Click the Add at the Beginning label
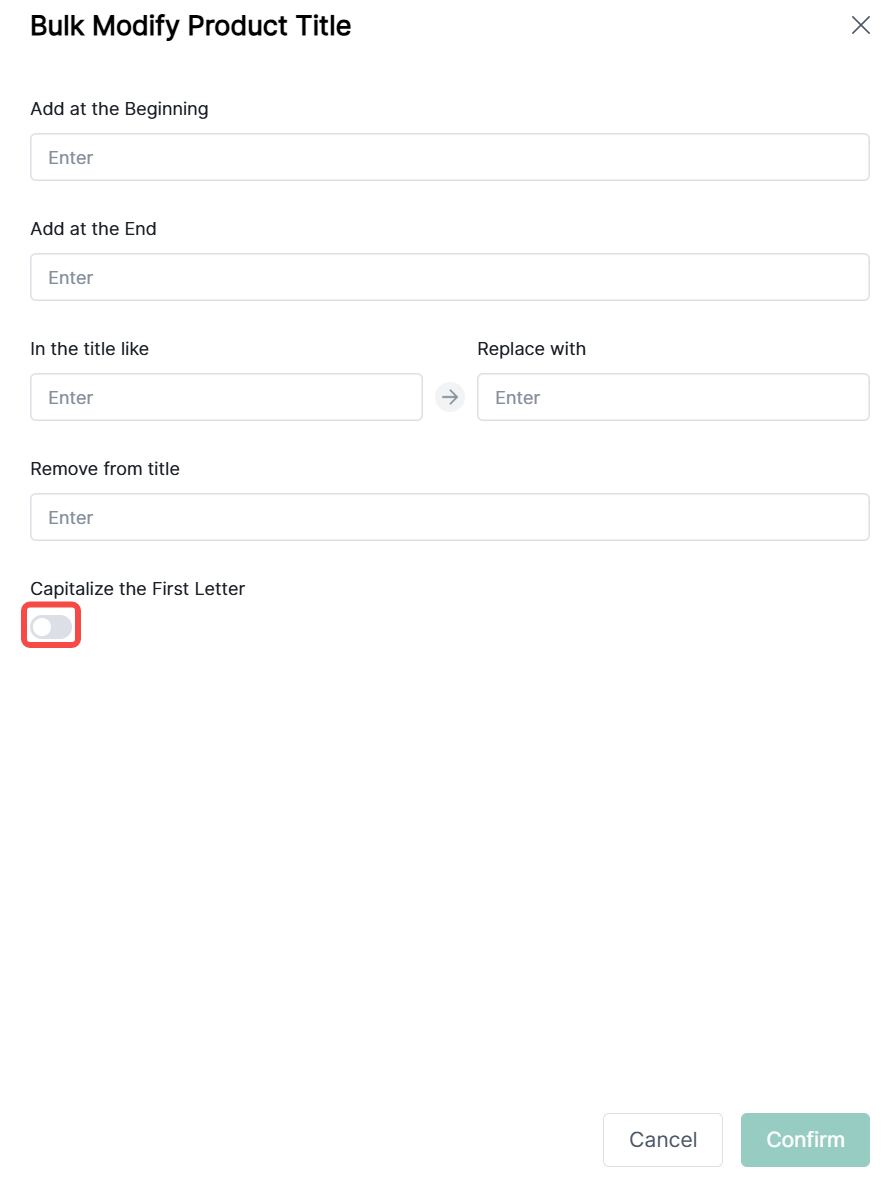 [x=119, y=109]
